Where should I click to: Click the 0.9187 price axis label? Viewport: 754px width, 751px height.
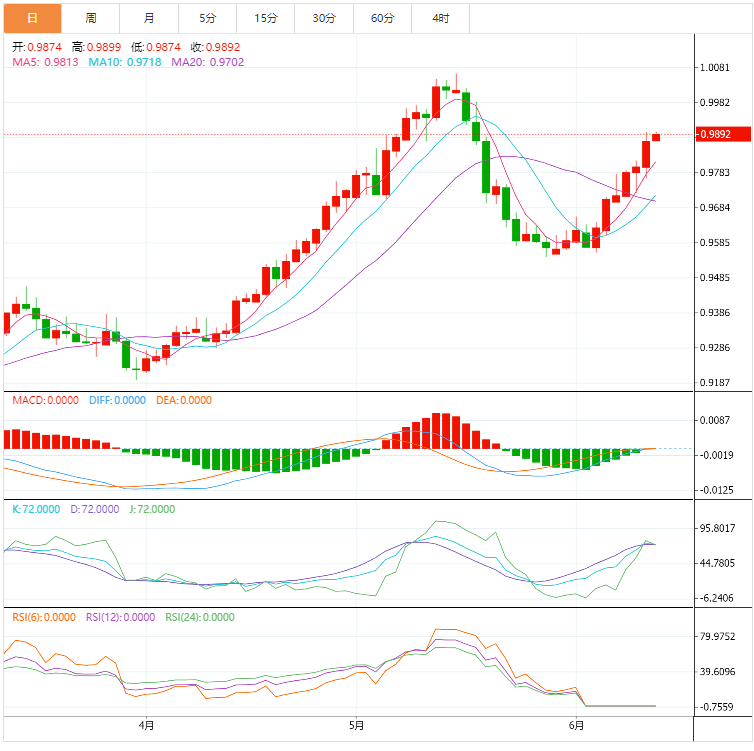coord(715,383)
